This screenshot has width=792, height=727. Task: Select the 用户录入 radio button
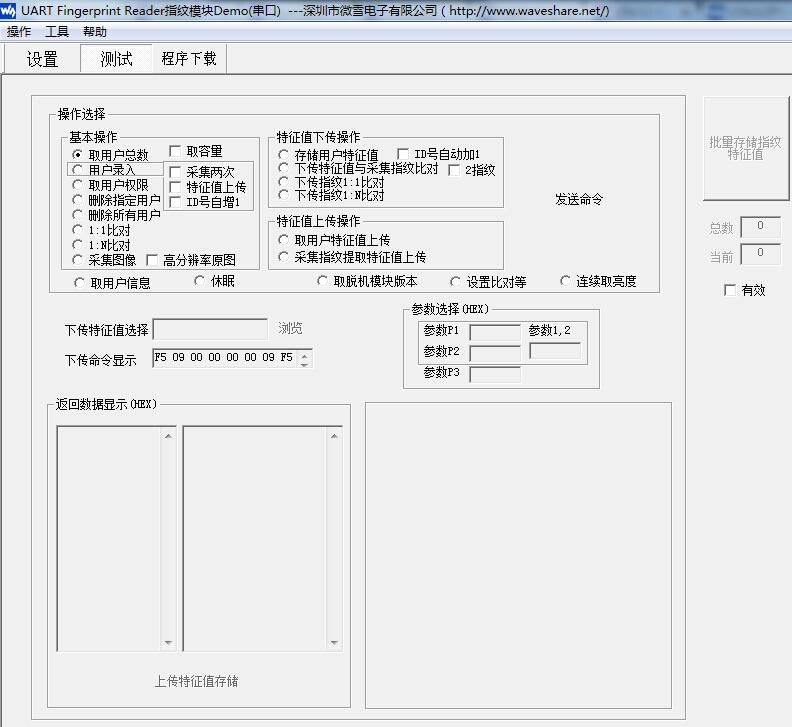click(x=77, y=170)
